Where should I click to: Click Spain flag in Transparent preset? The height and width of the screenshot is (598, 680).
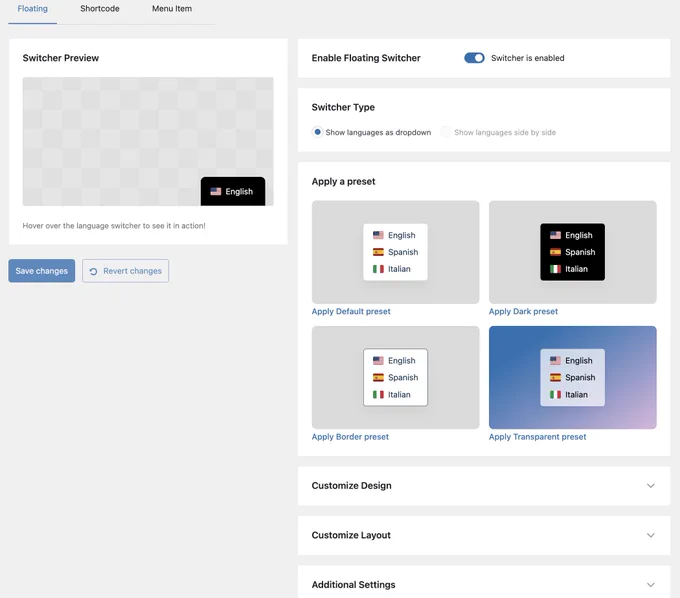[x=556, y=377]
